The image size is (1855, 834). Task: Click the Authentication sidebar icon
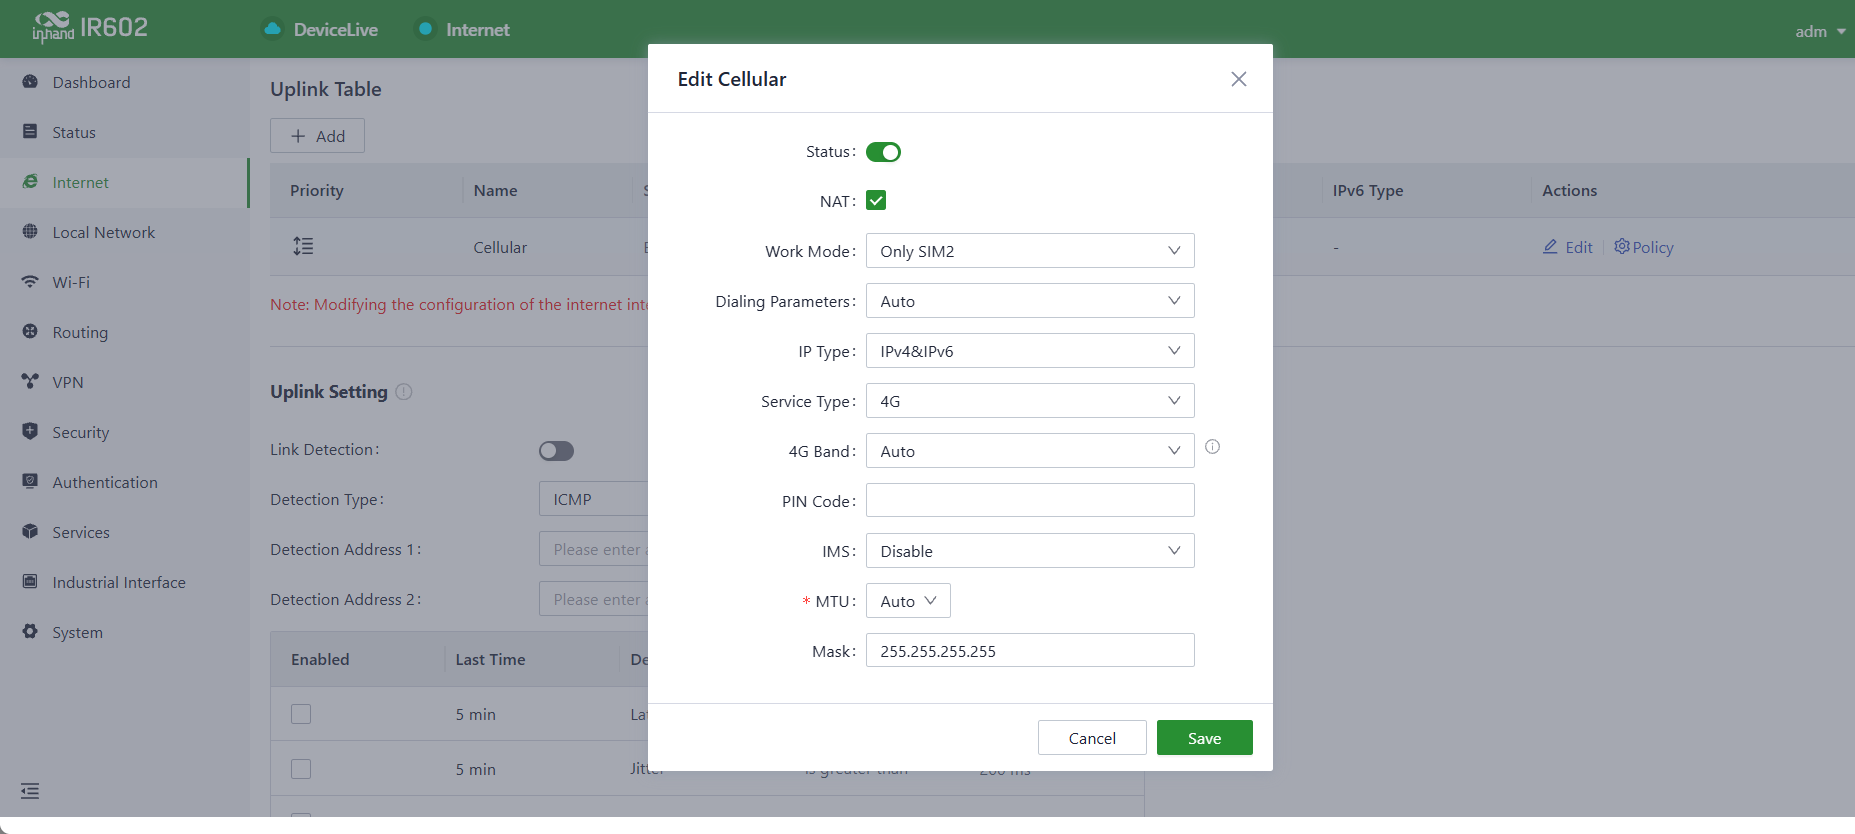(30, 482)
